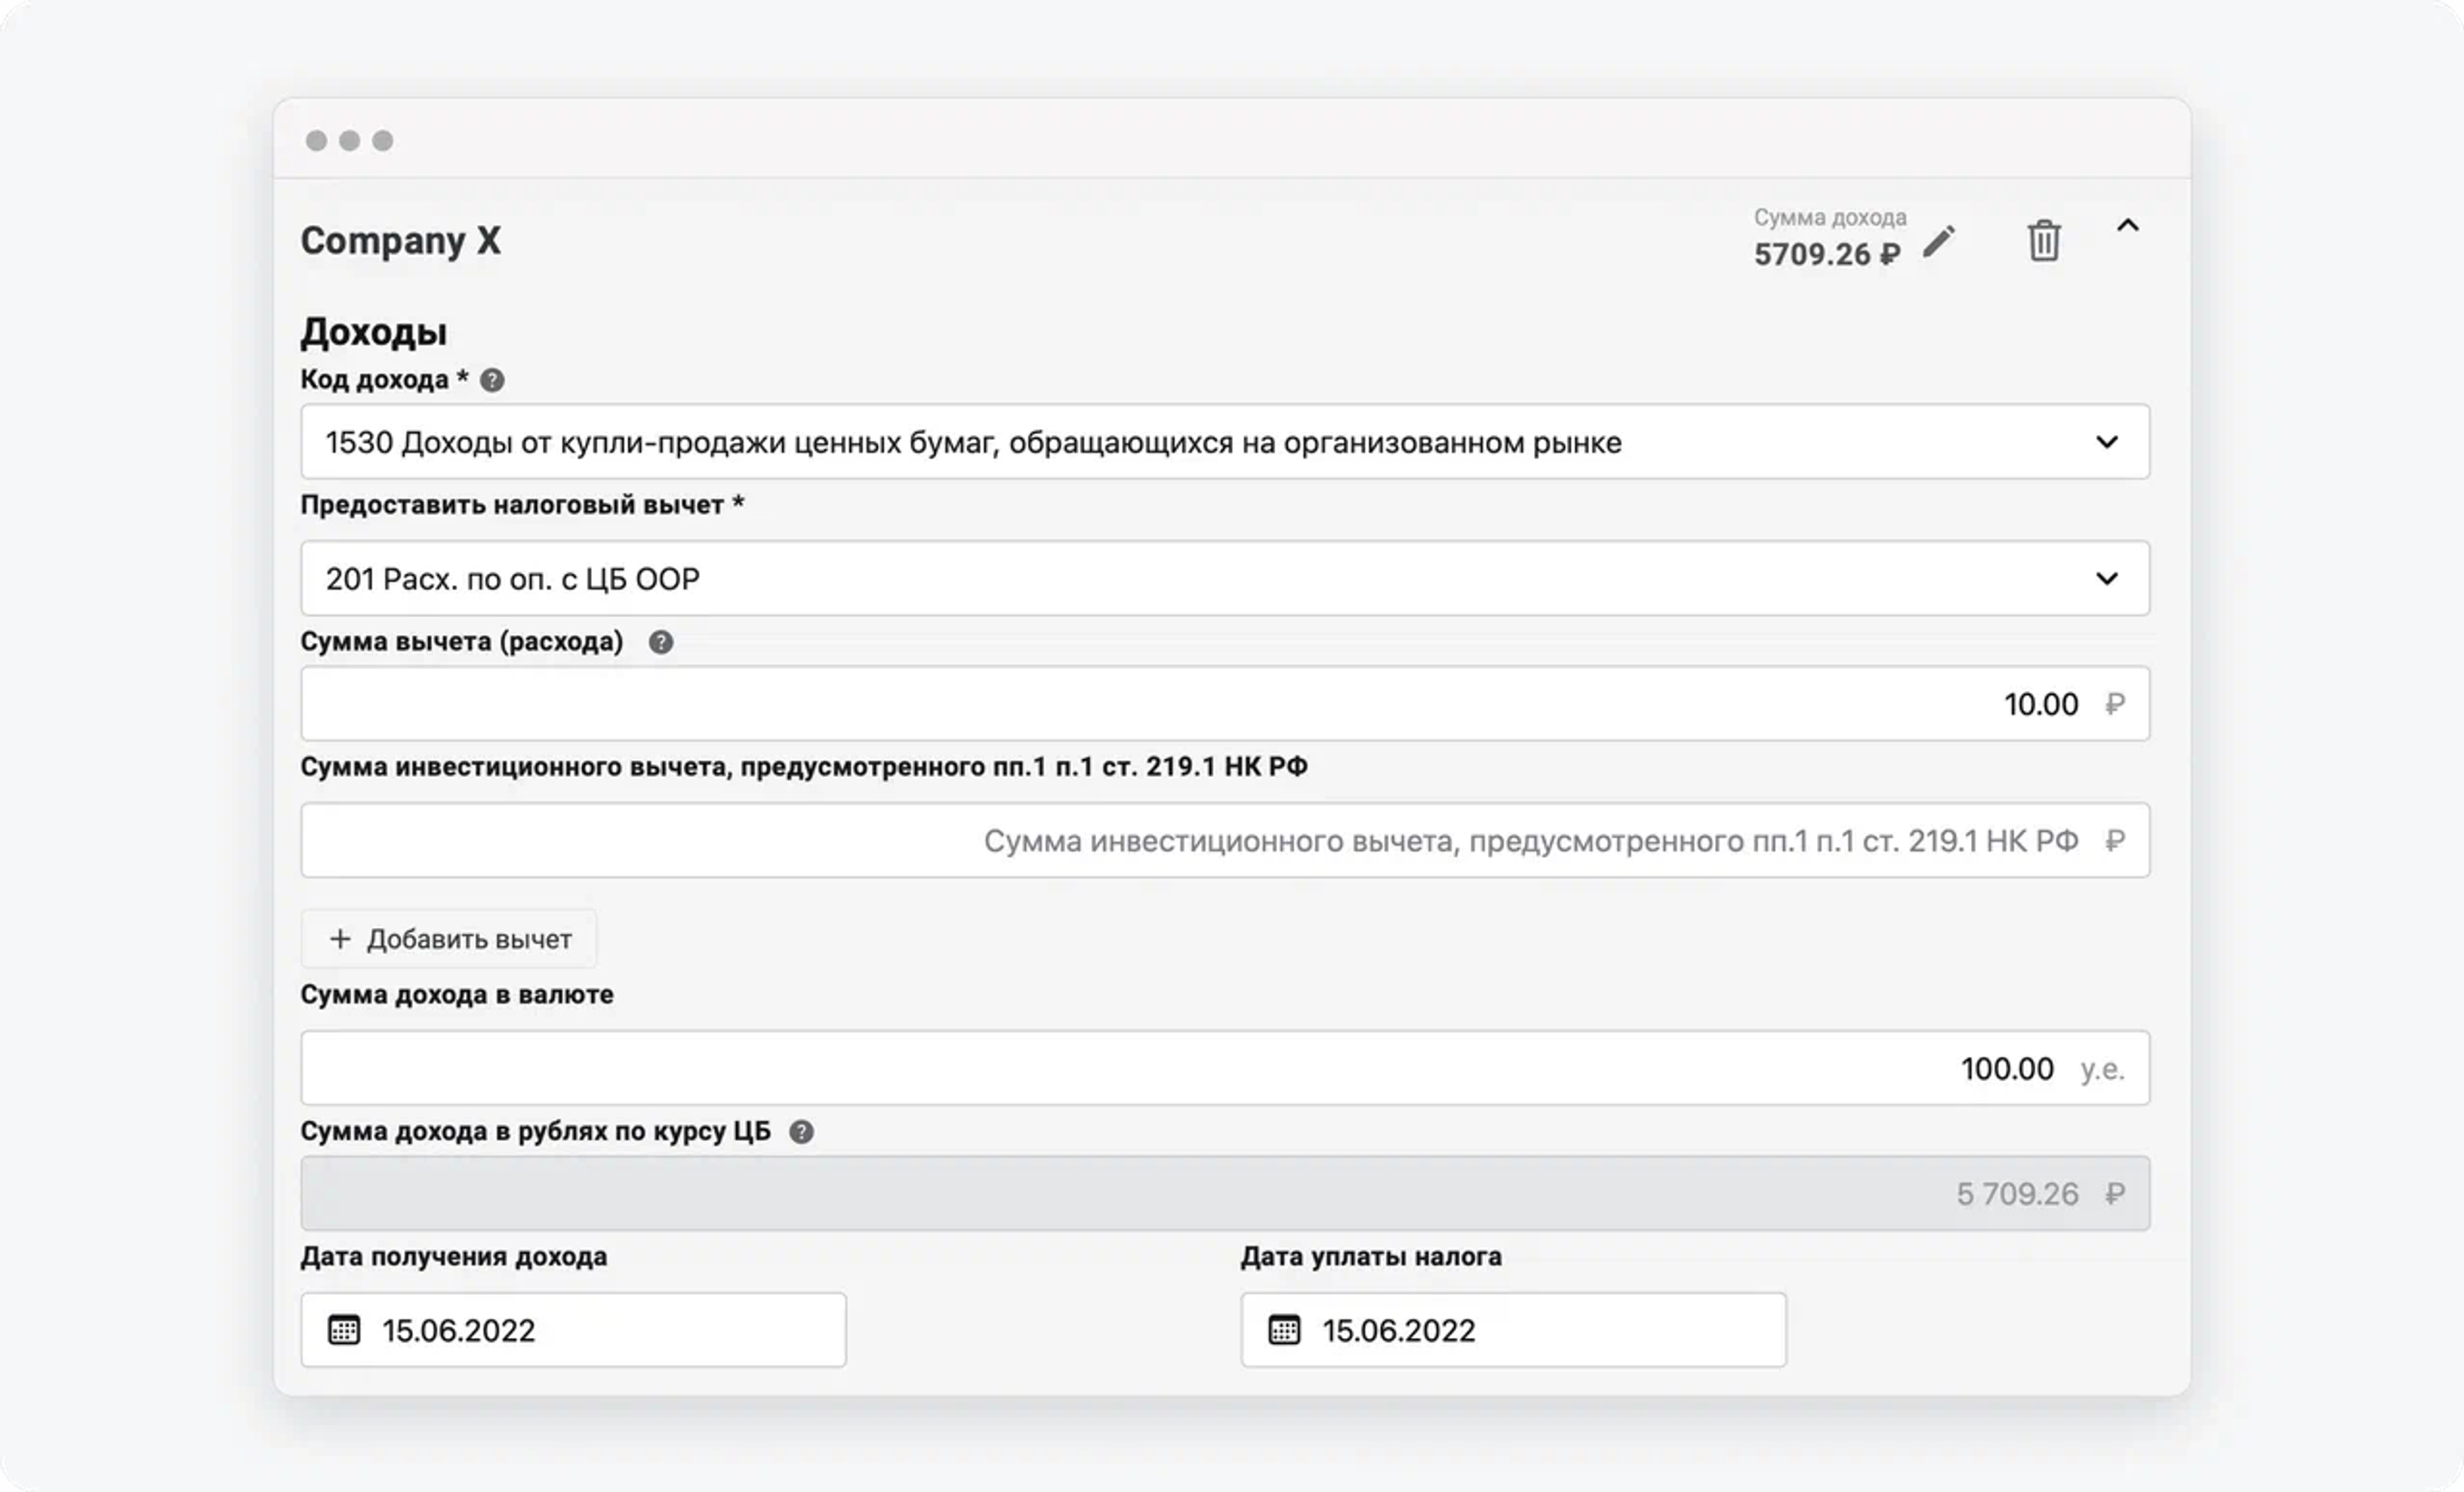Open help tooltip next to Сумма вычета (расхода)

point(661,642)
